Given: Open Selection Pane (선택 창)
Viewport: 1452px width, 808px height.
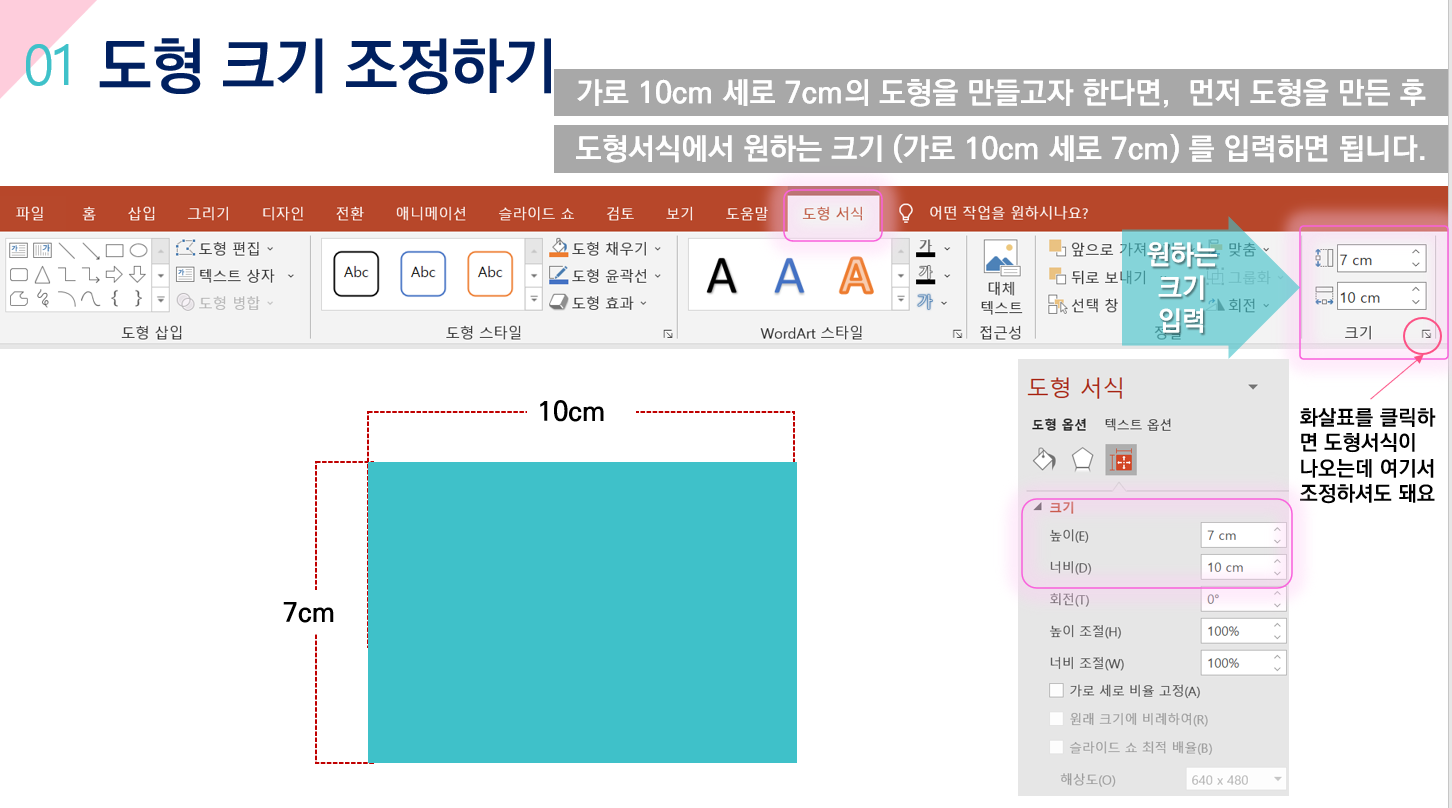Looking at the screenshot, I should coord(1083,305).
